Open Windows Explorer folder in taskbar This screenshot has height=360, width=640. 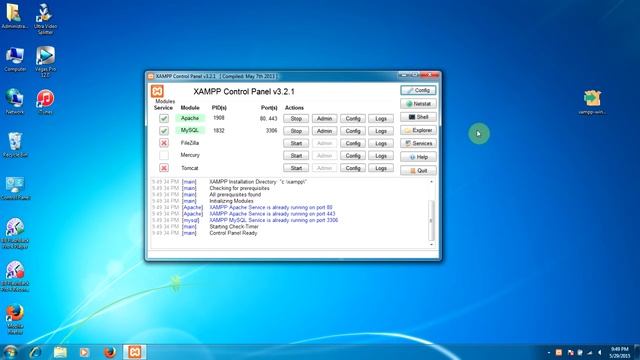click(60, 352)
